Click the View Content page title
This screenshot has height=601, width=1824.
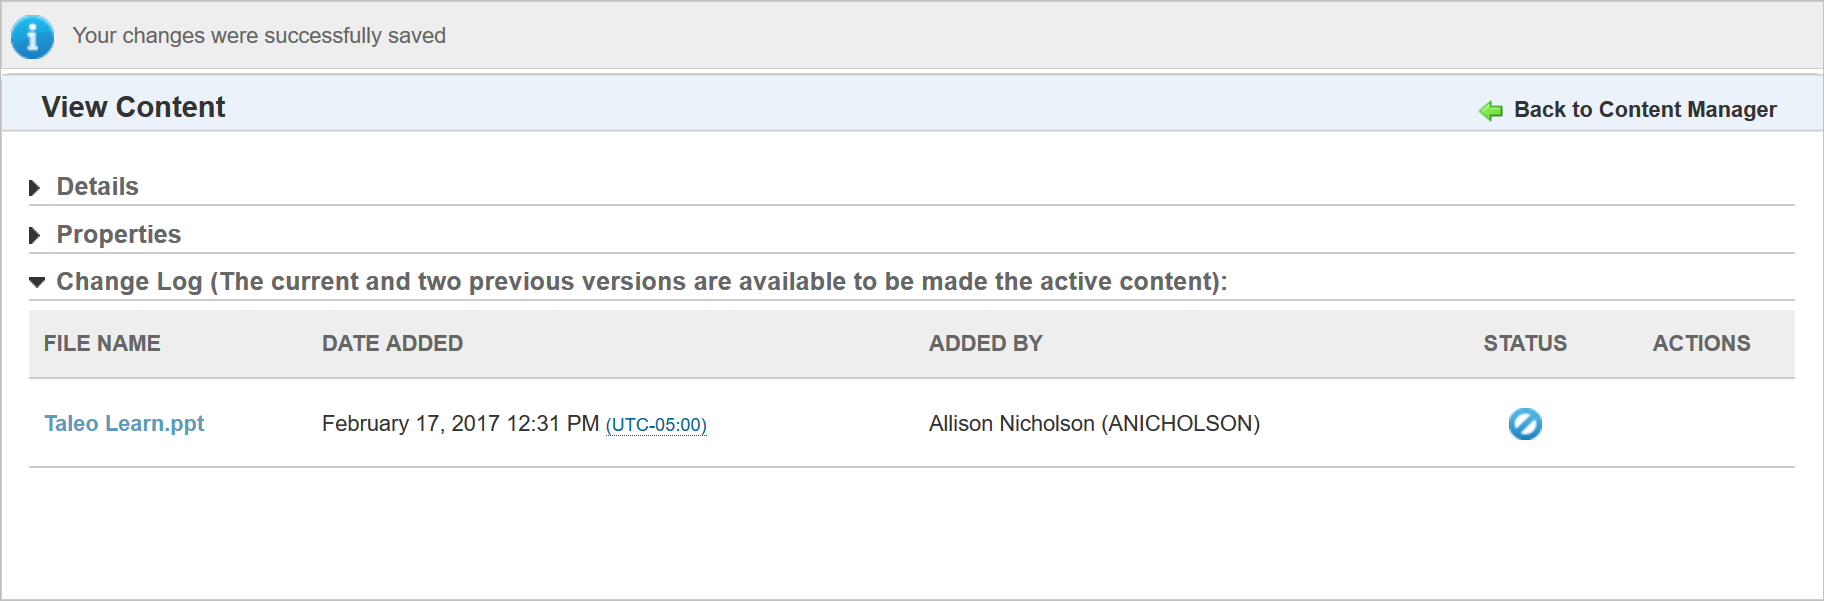click(133, 106)
